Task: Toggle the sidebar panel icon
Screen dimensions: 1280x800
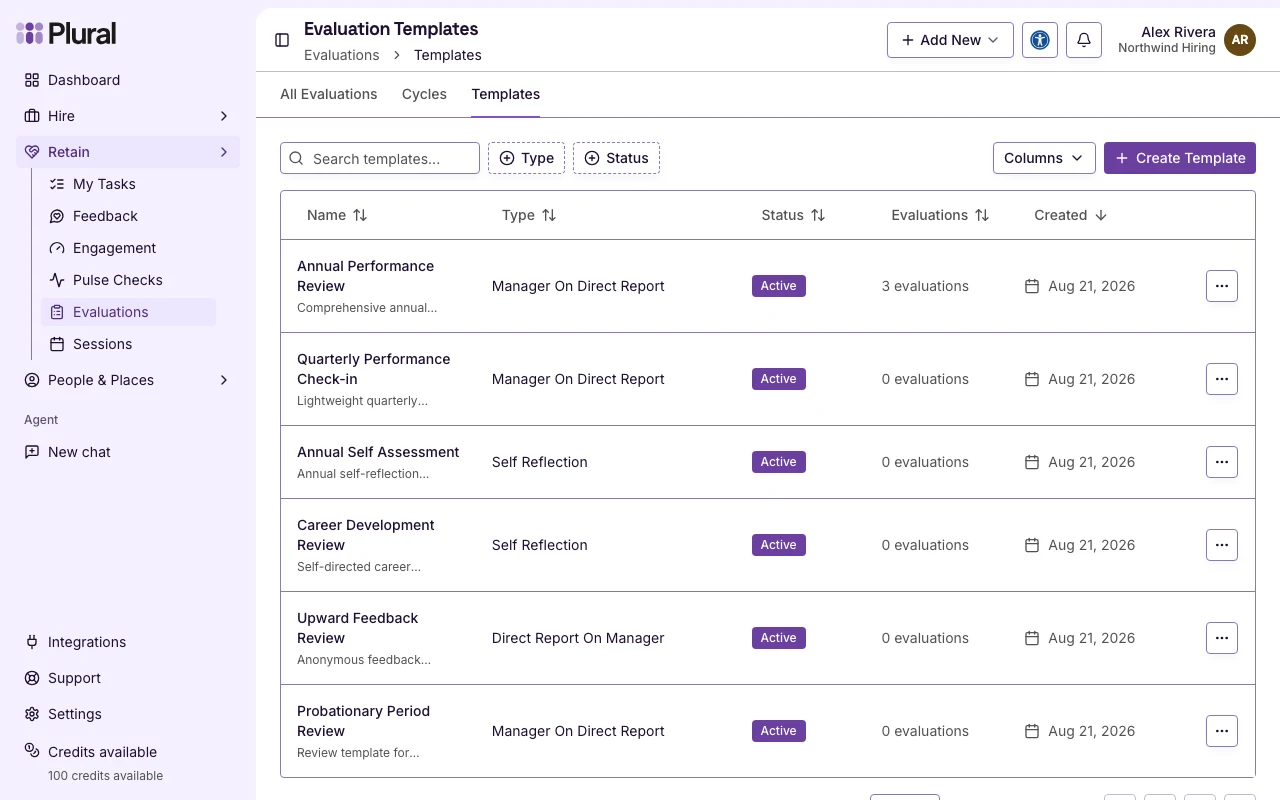Action: (x=282, y=40)
